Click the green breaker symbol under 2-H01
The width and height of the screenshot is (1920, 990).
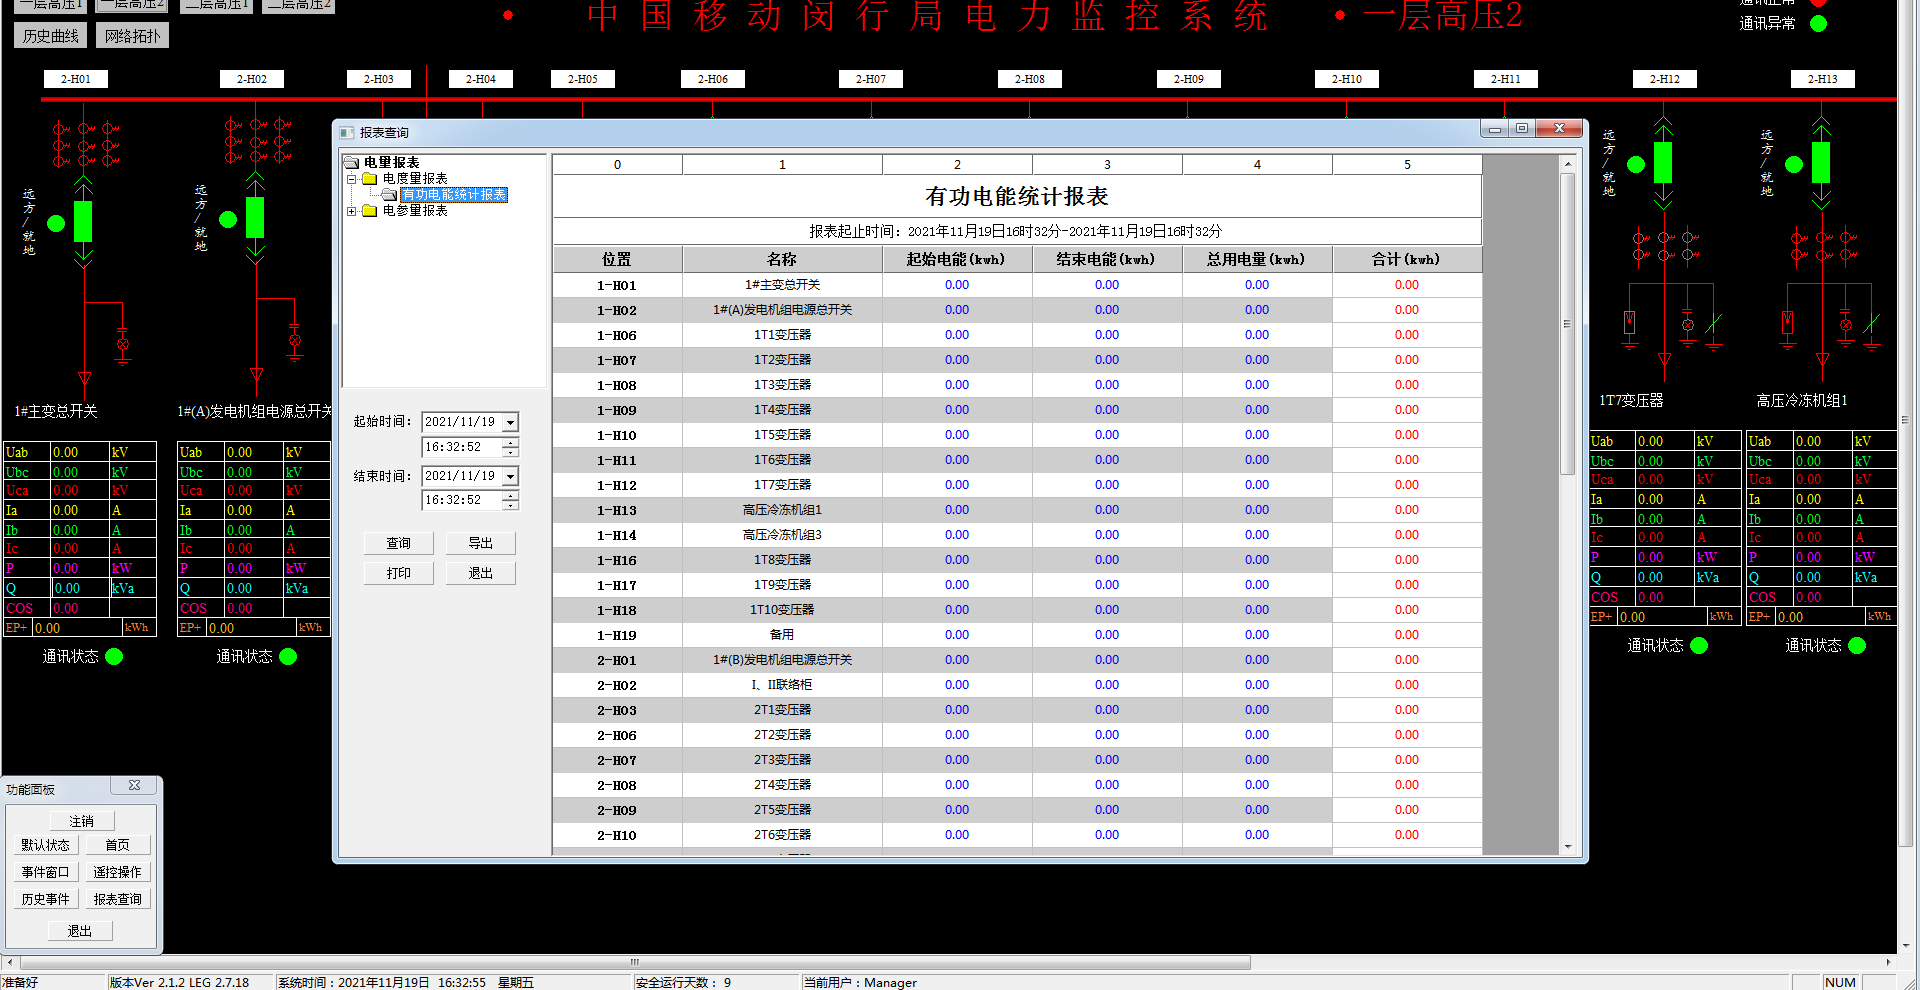point(83,221)
